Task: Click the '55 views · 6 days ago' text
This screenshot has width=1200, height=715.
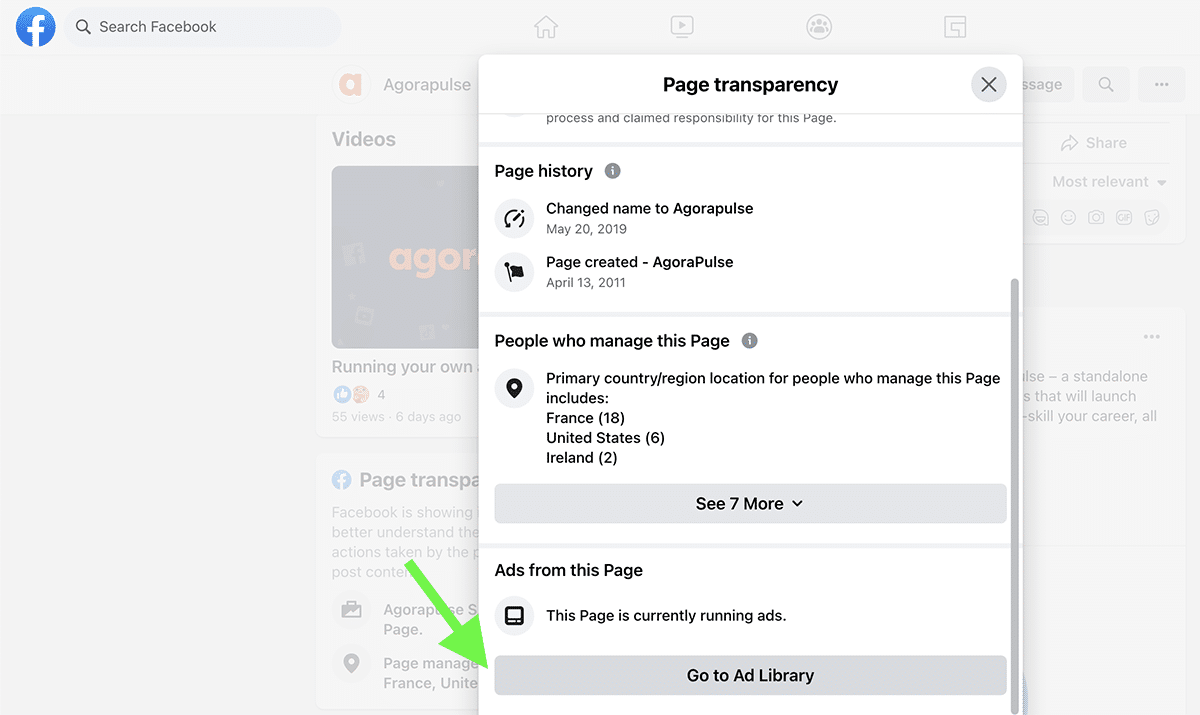Action: pyautogui.click(x=397, y=417)
